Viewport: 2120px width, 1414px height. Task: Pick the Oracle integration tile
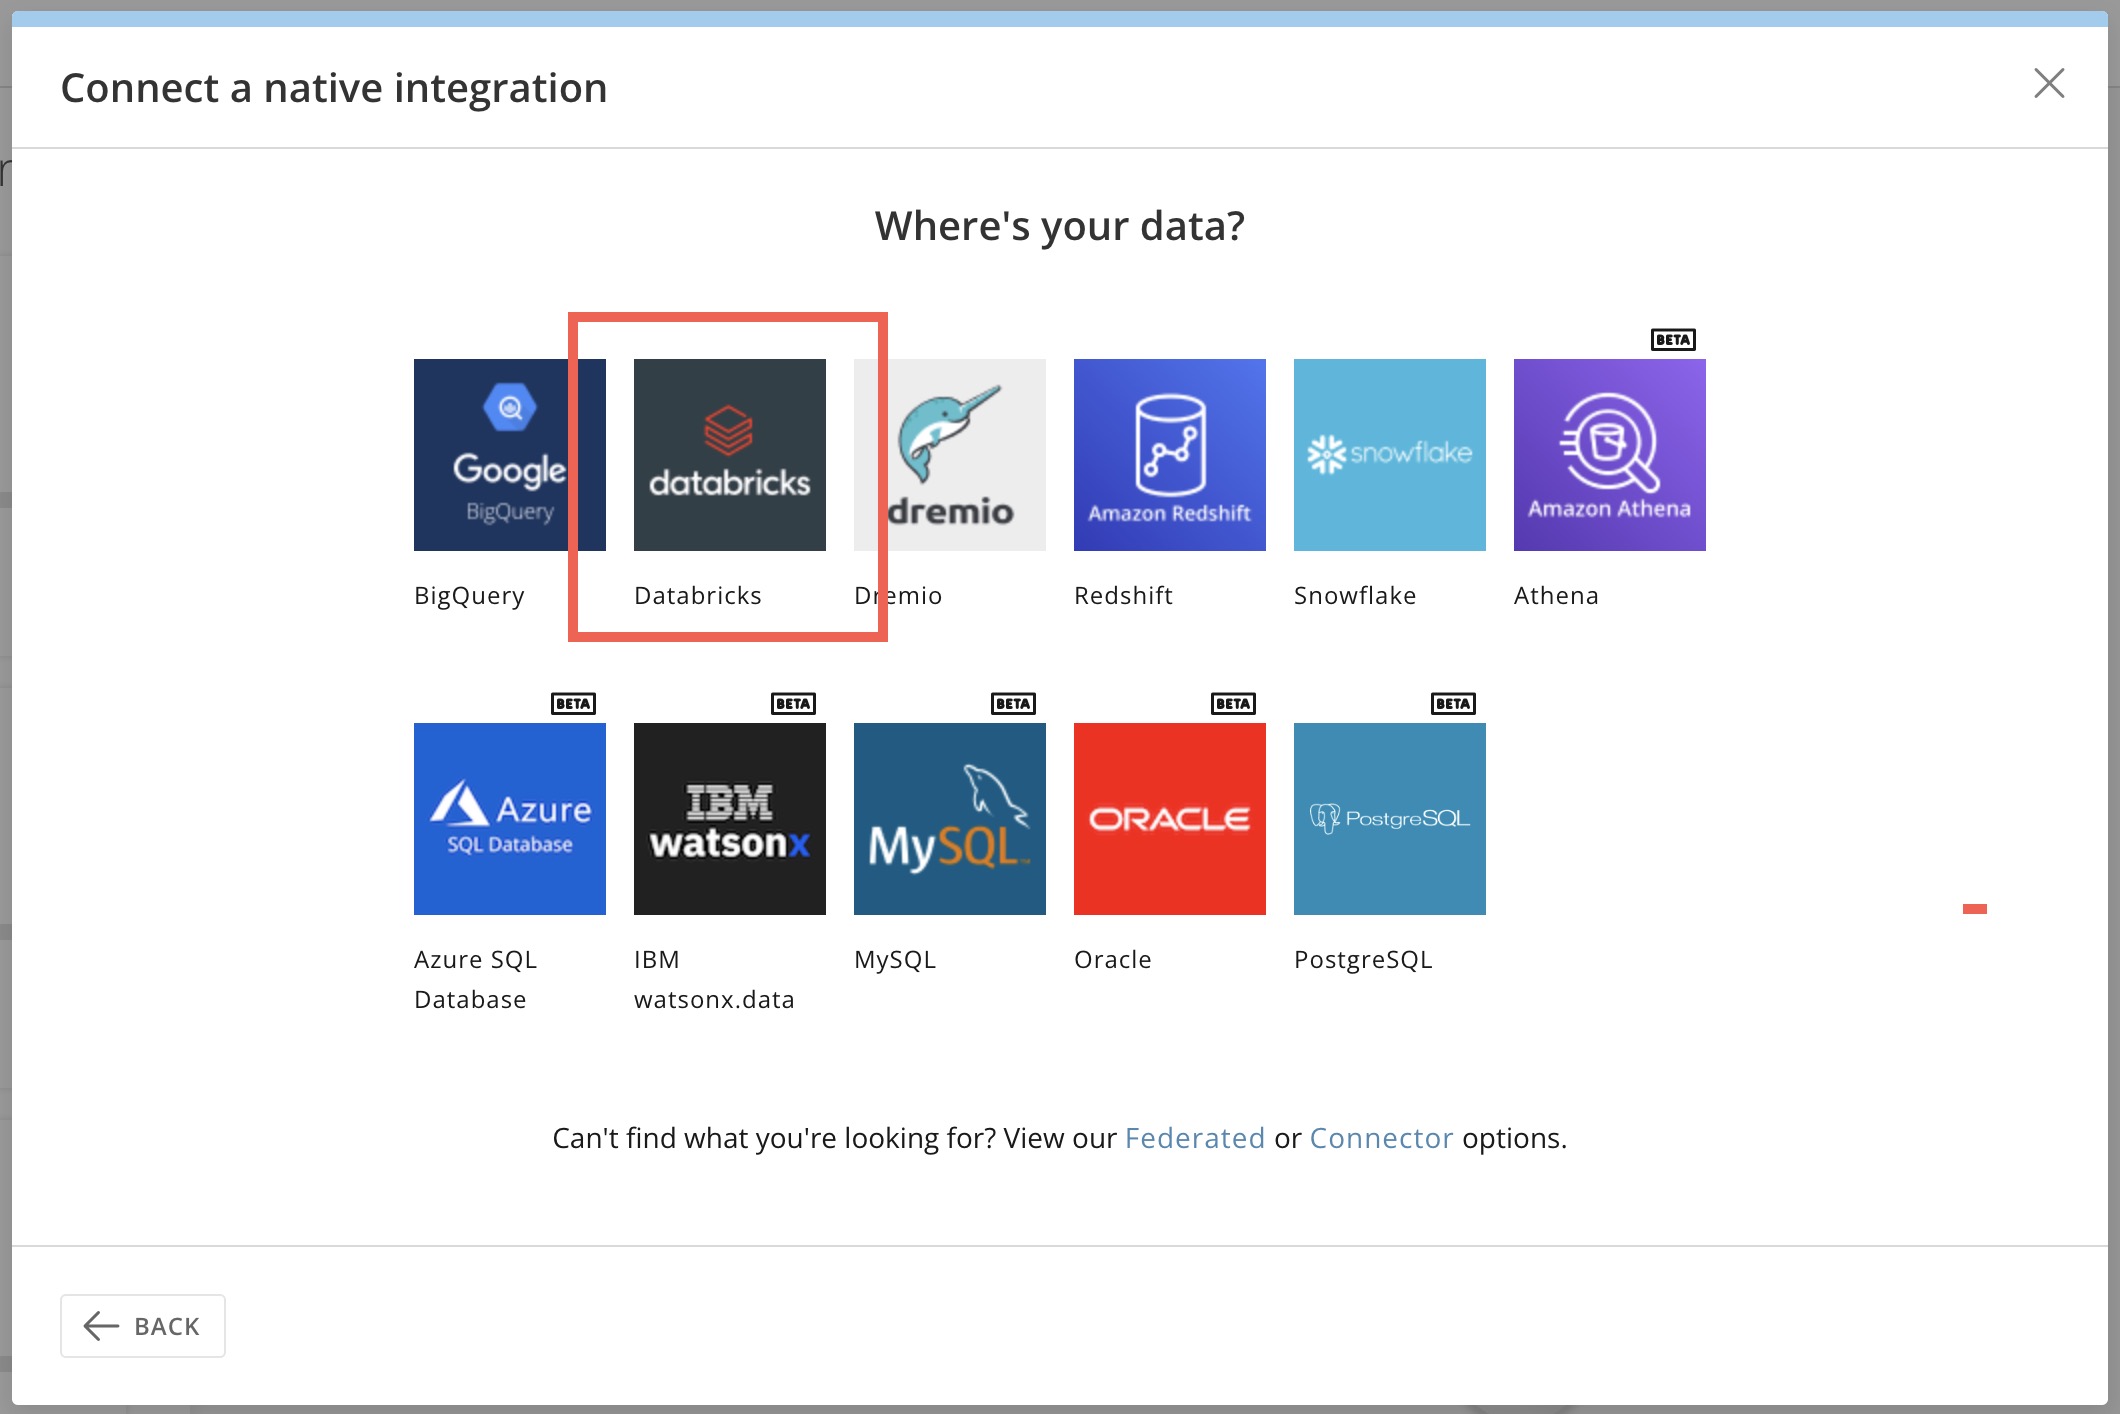pyautogui.click(x=1169, y=819)
